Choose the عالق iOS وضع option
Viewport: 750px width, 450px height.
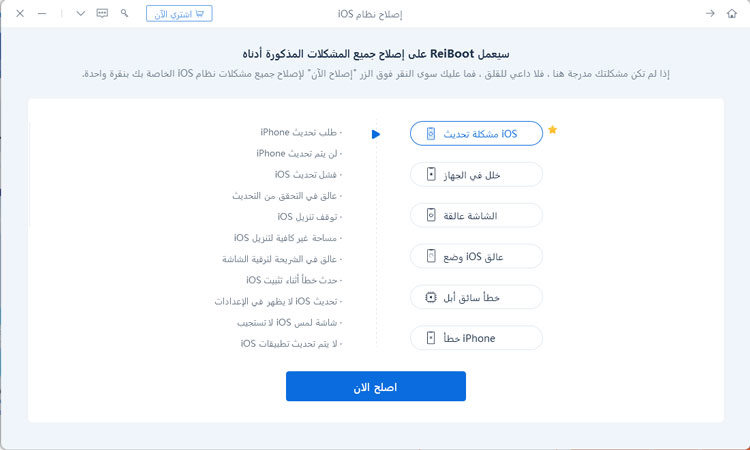click(476, 257)
